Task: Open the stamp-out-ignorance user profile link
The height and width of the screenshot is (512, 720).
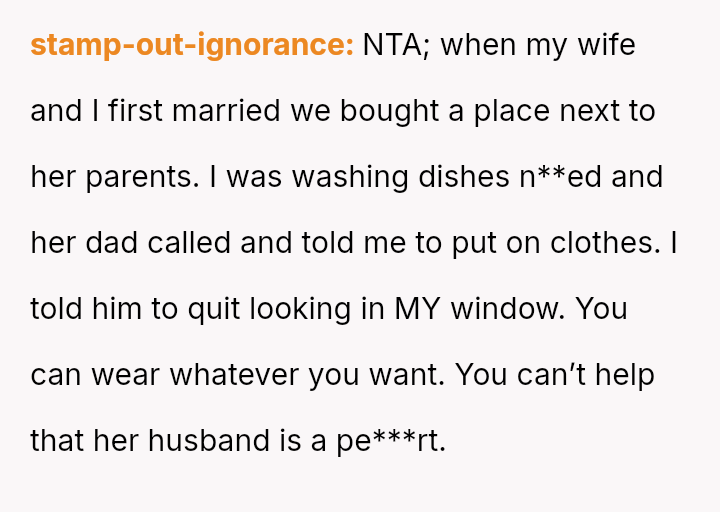Action: [191, 45]
